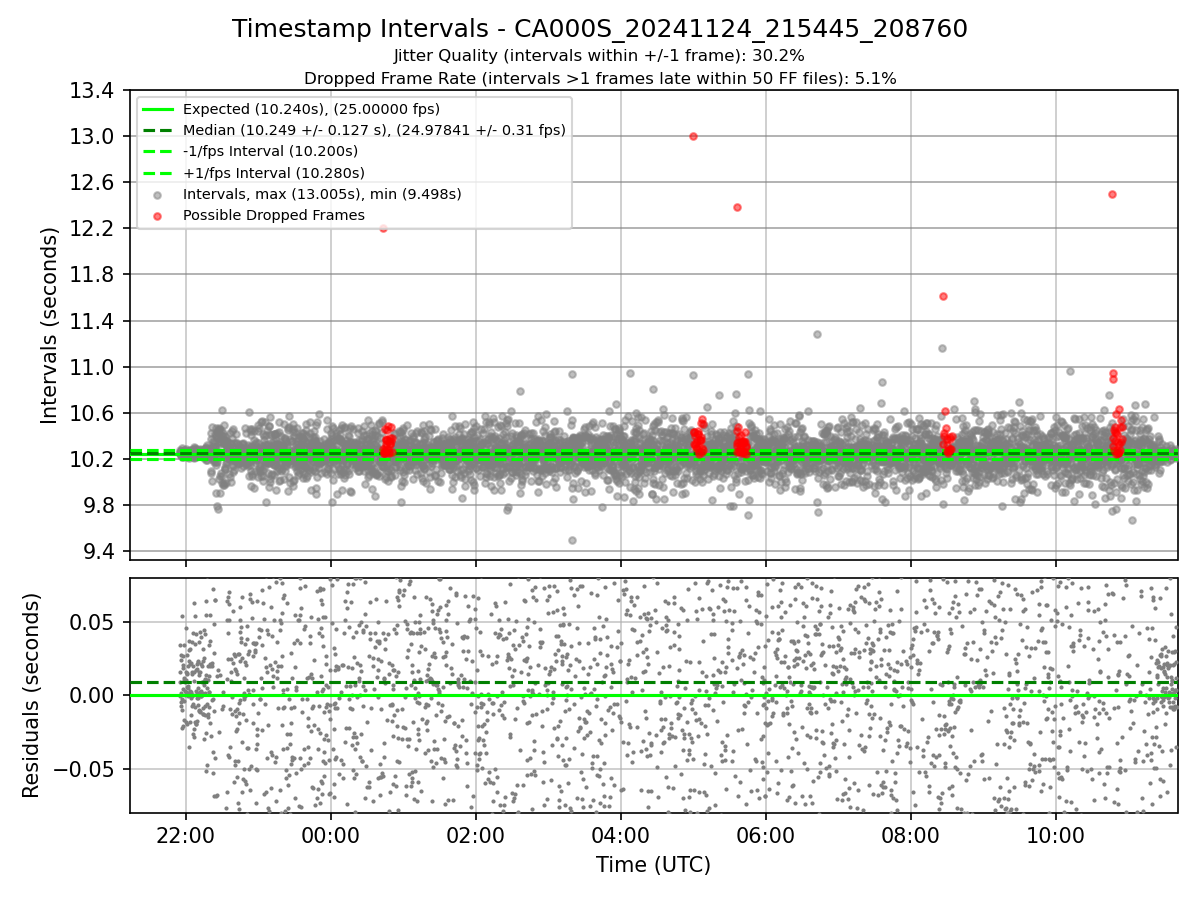Image resolution: width=1200 pixels, height=900 pixels.
Task: Click the lowest gray interval point near 9.5 seconds
Action: 572,540
